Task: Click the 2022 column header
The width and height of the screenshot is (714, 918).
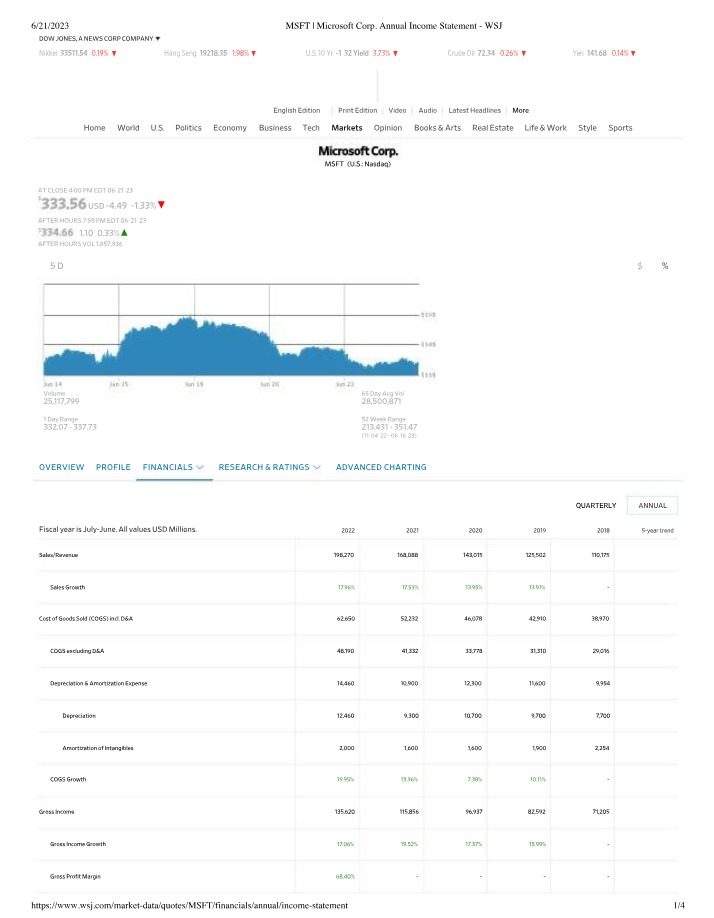Action: 348,530
